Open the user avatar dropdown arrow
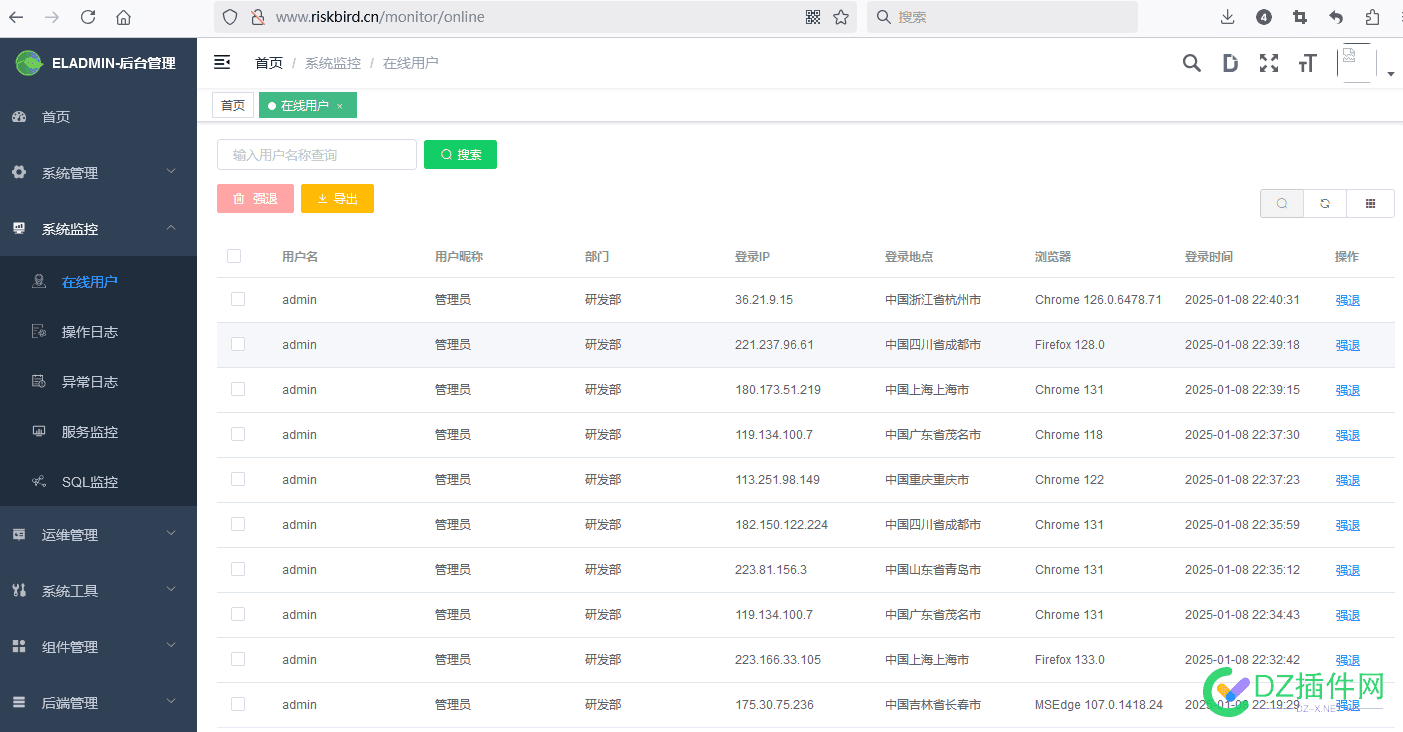 (x=1390, y=74)
